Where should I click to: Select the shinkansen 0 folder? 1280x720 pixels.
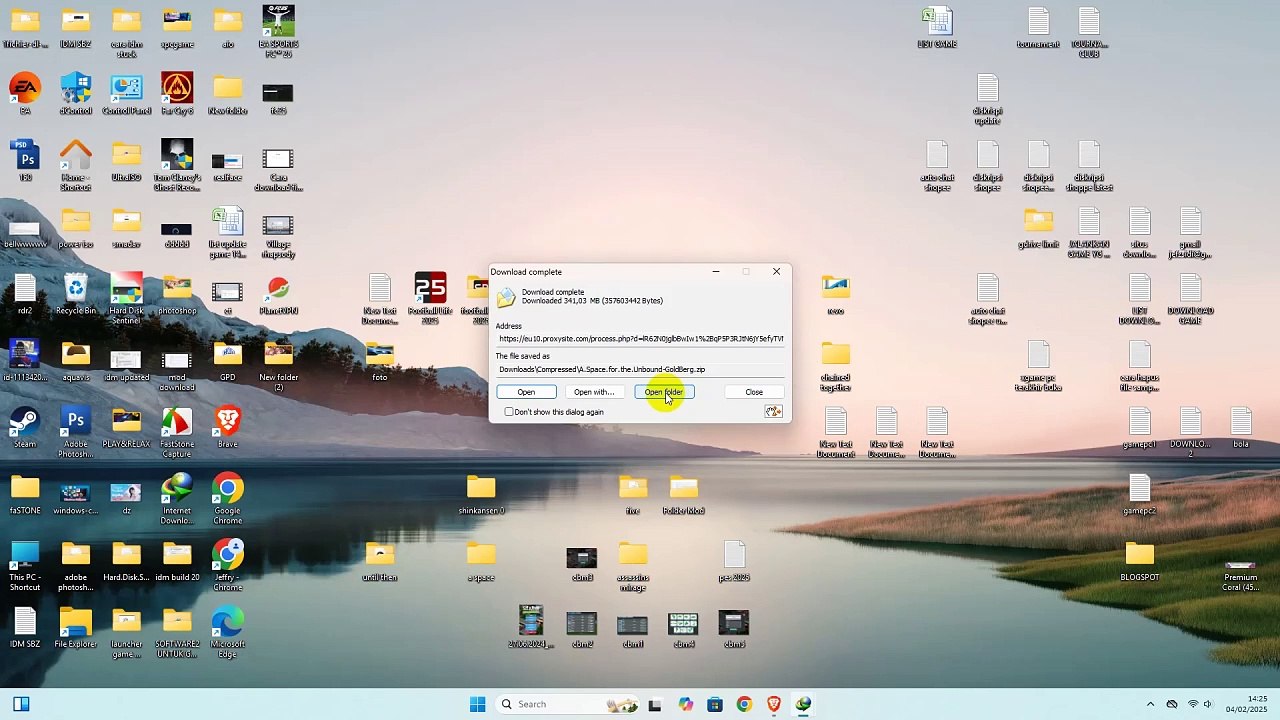(481, 494)
